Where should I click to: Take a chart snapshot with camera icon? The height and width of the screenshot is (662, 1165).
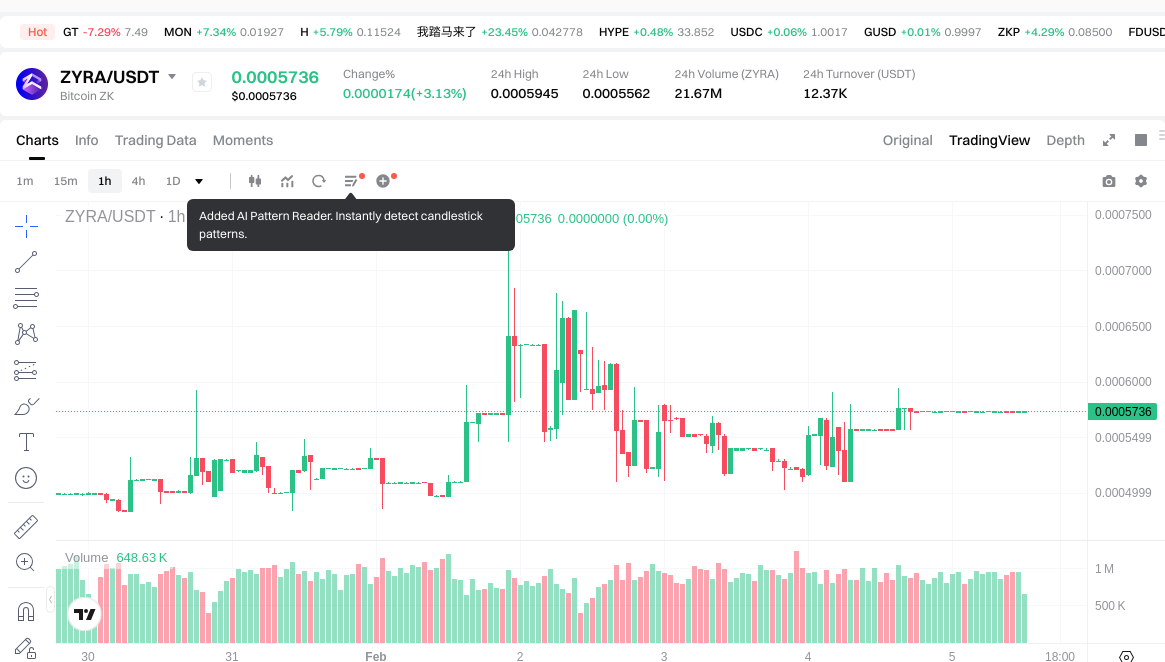click(1108, 181)
